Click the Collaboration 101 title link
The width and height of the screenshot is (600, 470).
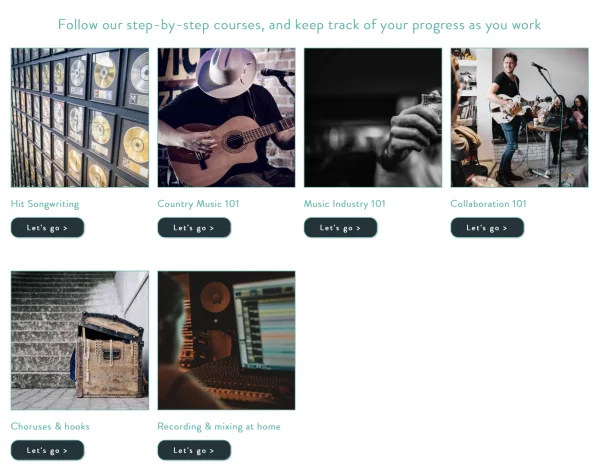[488, 204]
